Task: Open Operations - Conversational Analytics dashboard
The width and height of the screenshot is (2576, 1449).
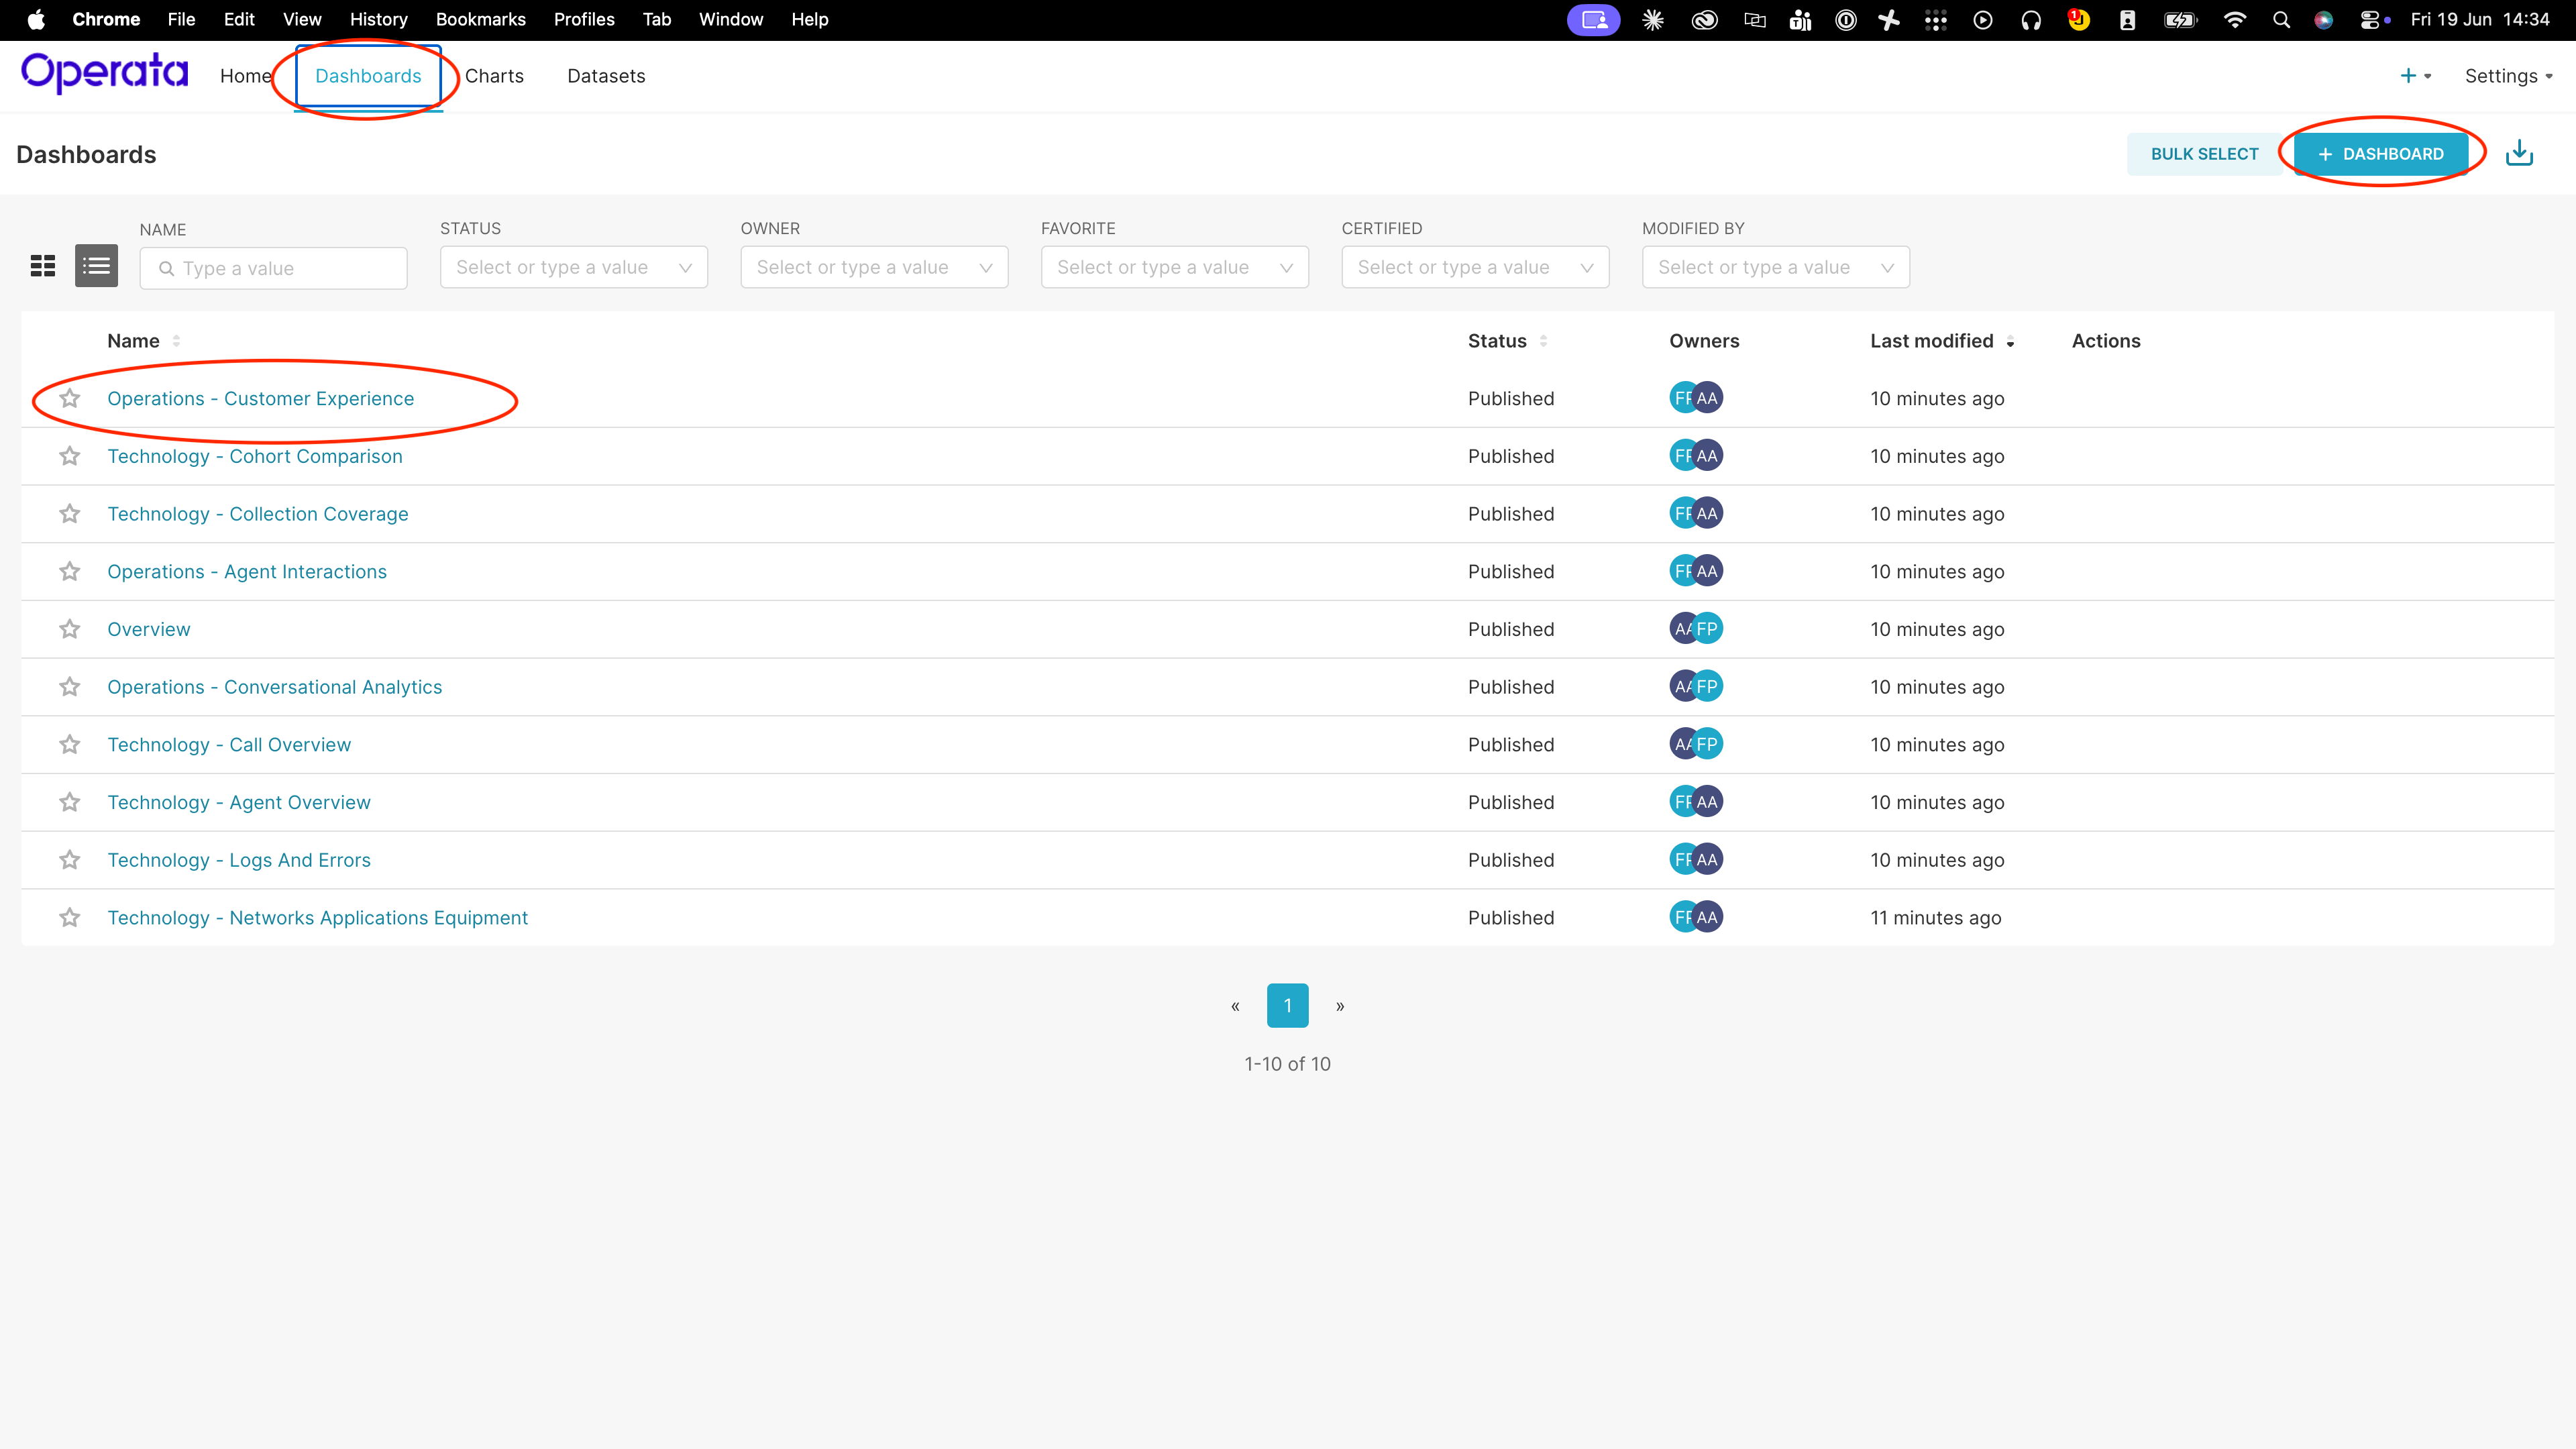Action: [x=275, y=687]
